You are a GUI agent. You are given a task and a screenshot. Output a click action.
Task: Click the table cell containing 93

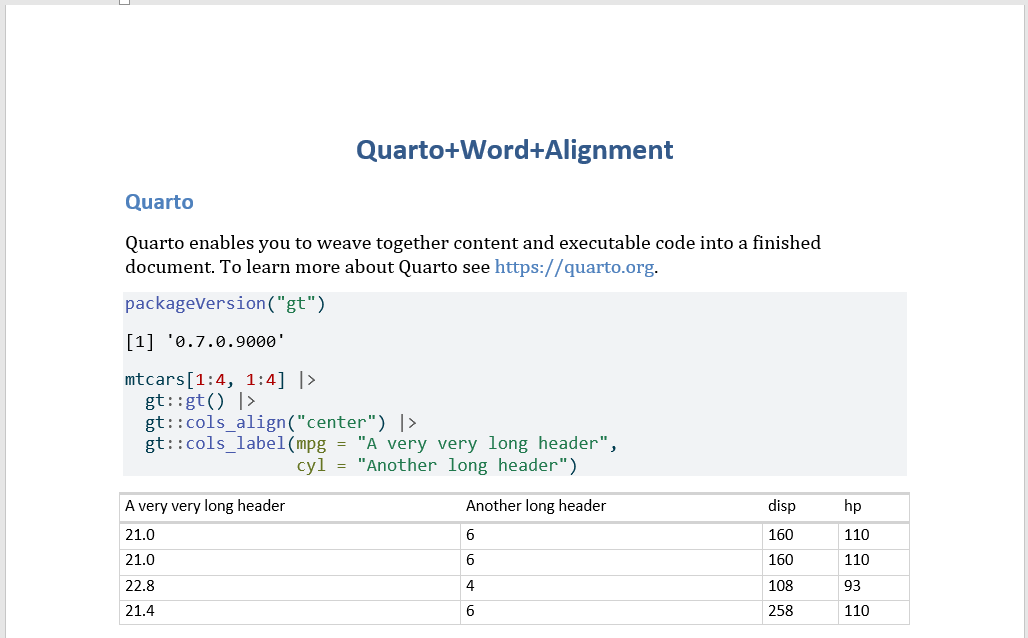(x=873, y=586)
